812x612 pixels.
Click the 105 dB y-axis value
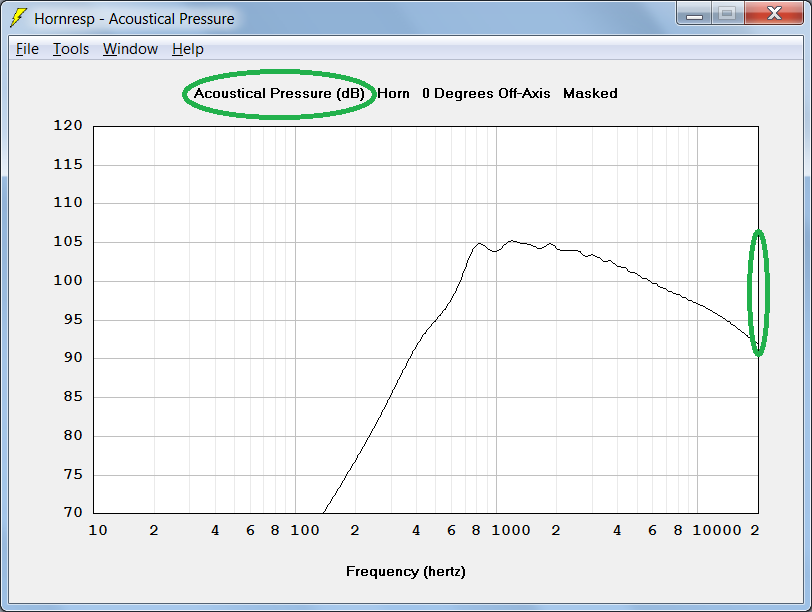pos(68,242)
